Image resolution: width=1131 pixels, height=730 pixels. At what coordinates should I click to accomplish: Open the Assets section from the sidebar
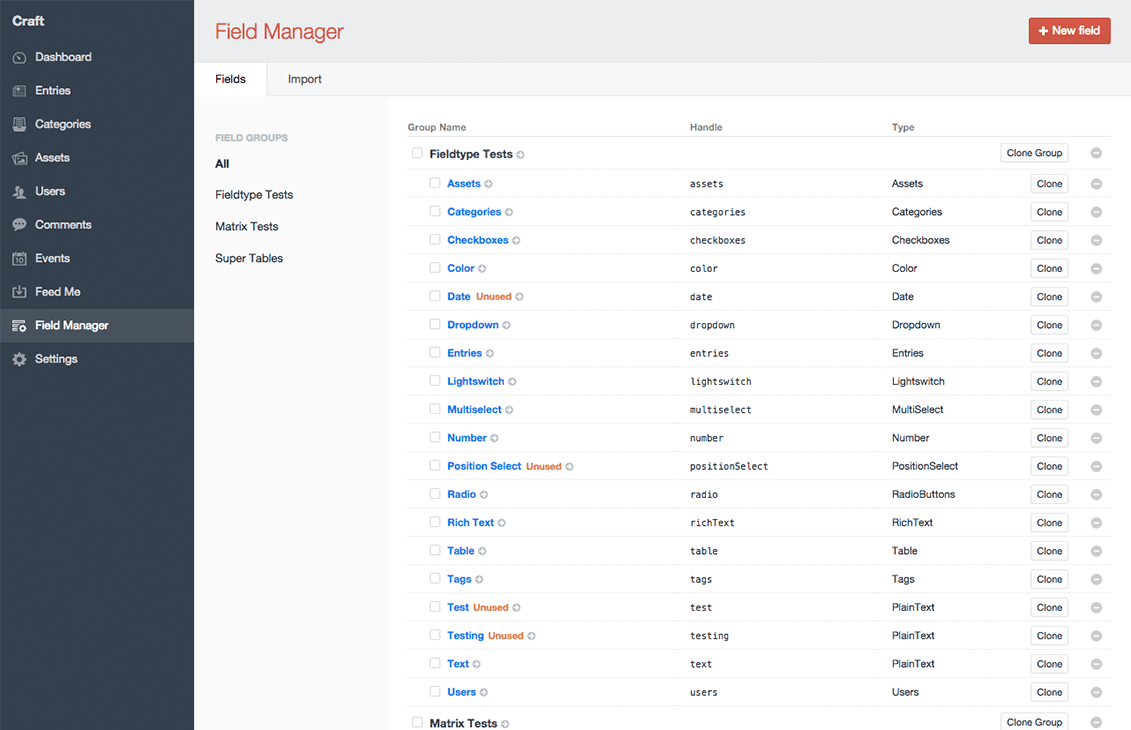click(x=18, y=157)
